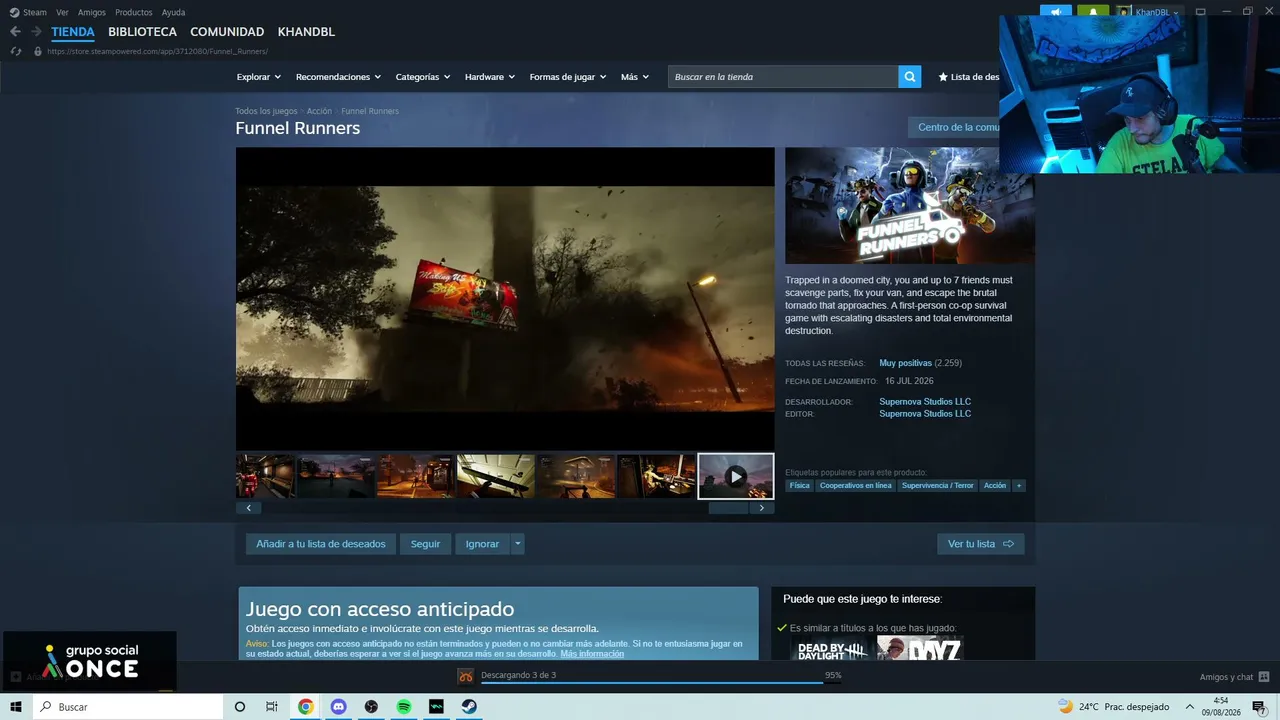The width and height of the screenshot is (1280, 720).
Task: Open the green notifications bell
Action: pyautogui.click(x=1093, y=12)
